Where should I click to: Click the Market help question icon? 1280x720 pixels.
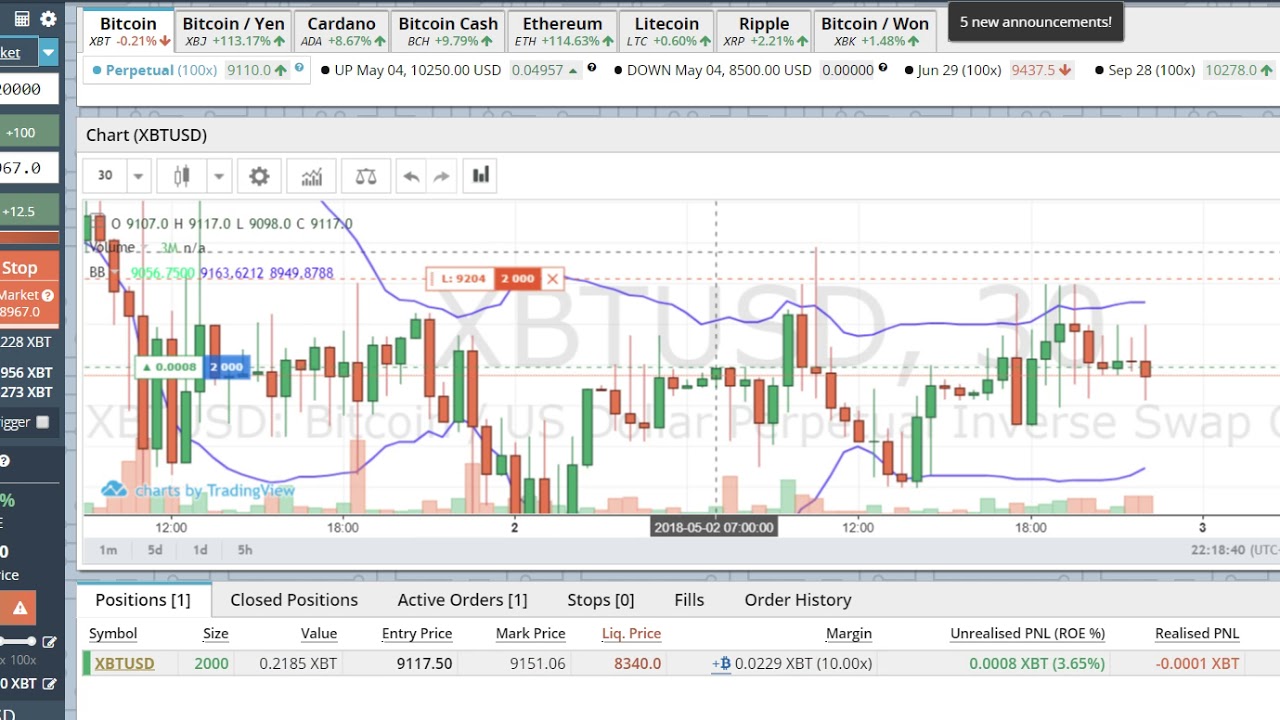tap(48, 295)
